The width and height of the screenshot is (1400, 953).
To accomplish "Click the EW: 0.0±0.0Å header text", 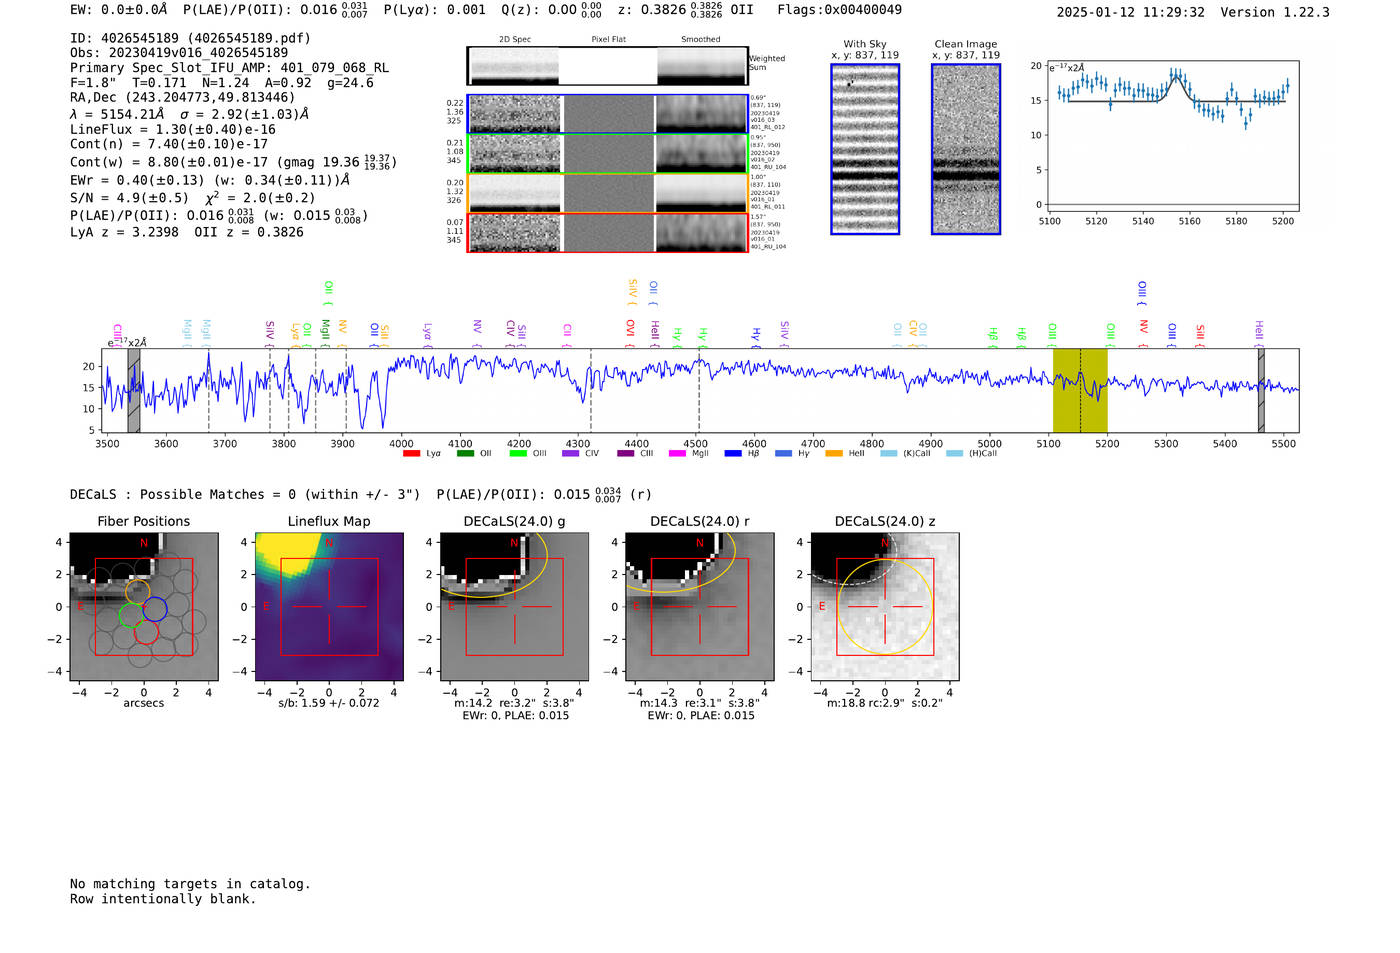I will pos(119,10).
